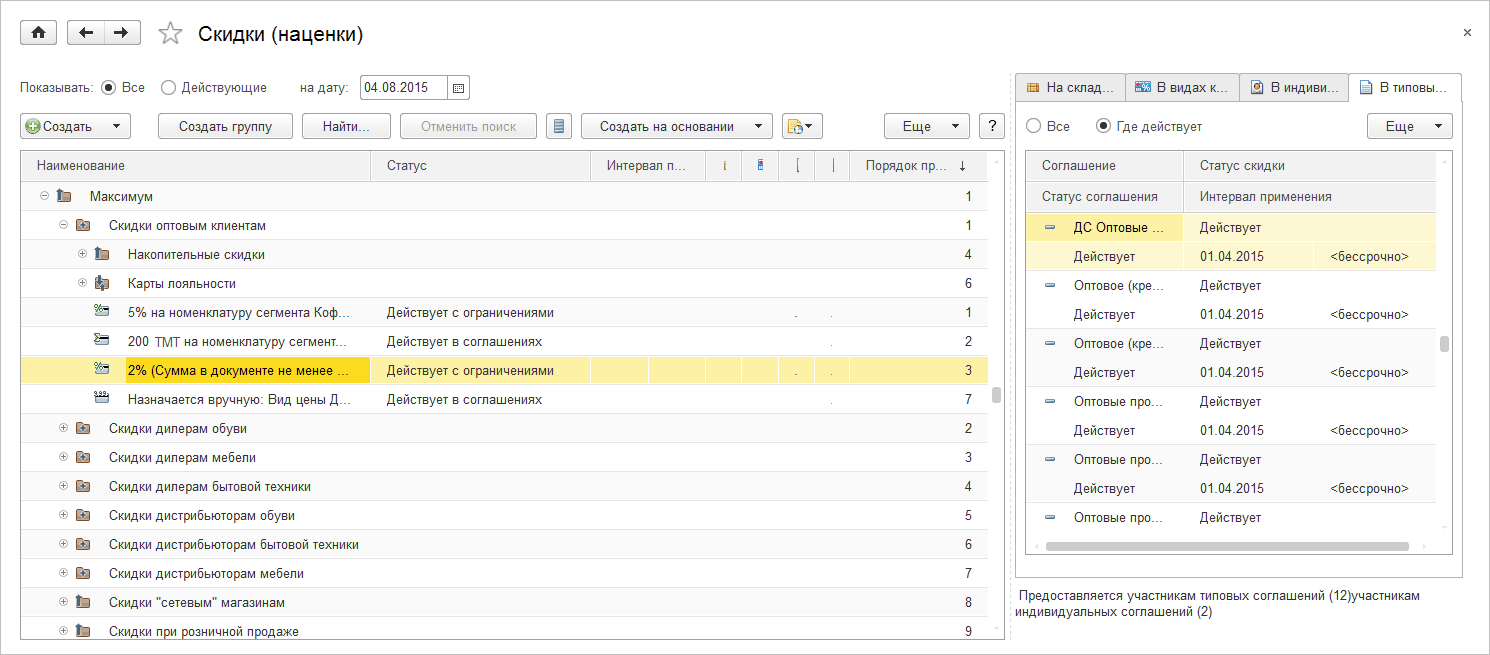Screen dimensions: 1490x655
Task: Click the Home icon button
Action: [39, 33]
